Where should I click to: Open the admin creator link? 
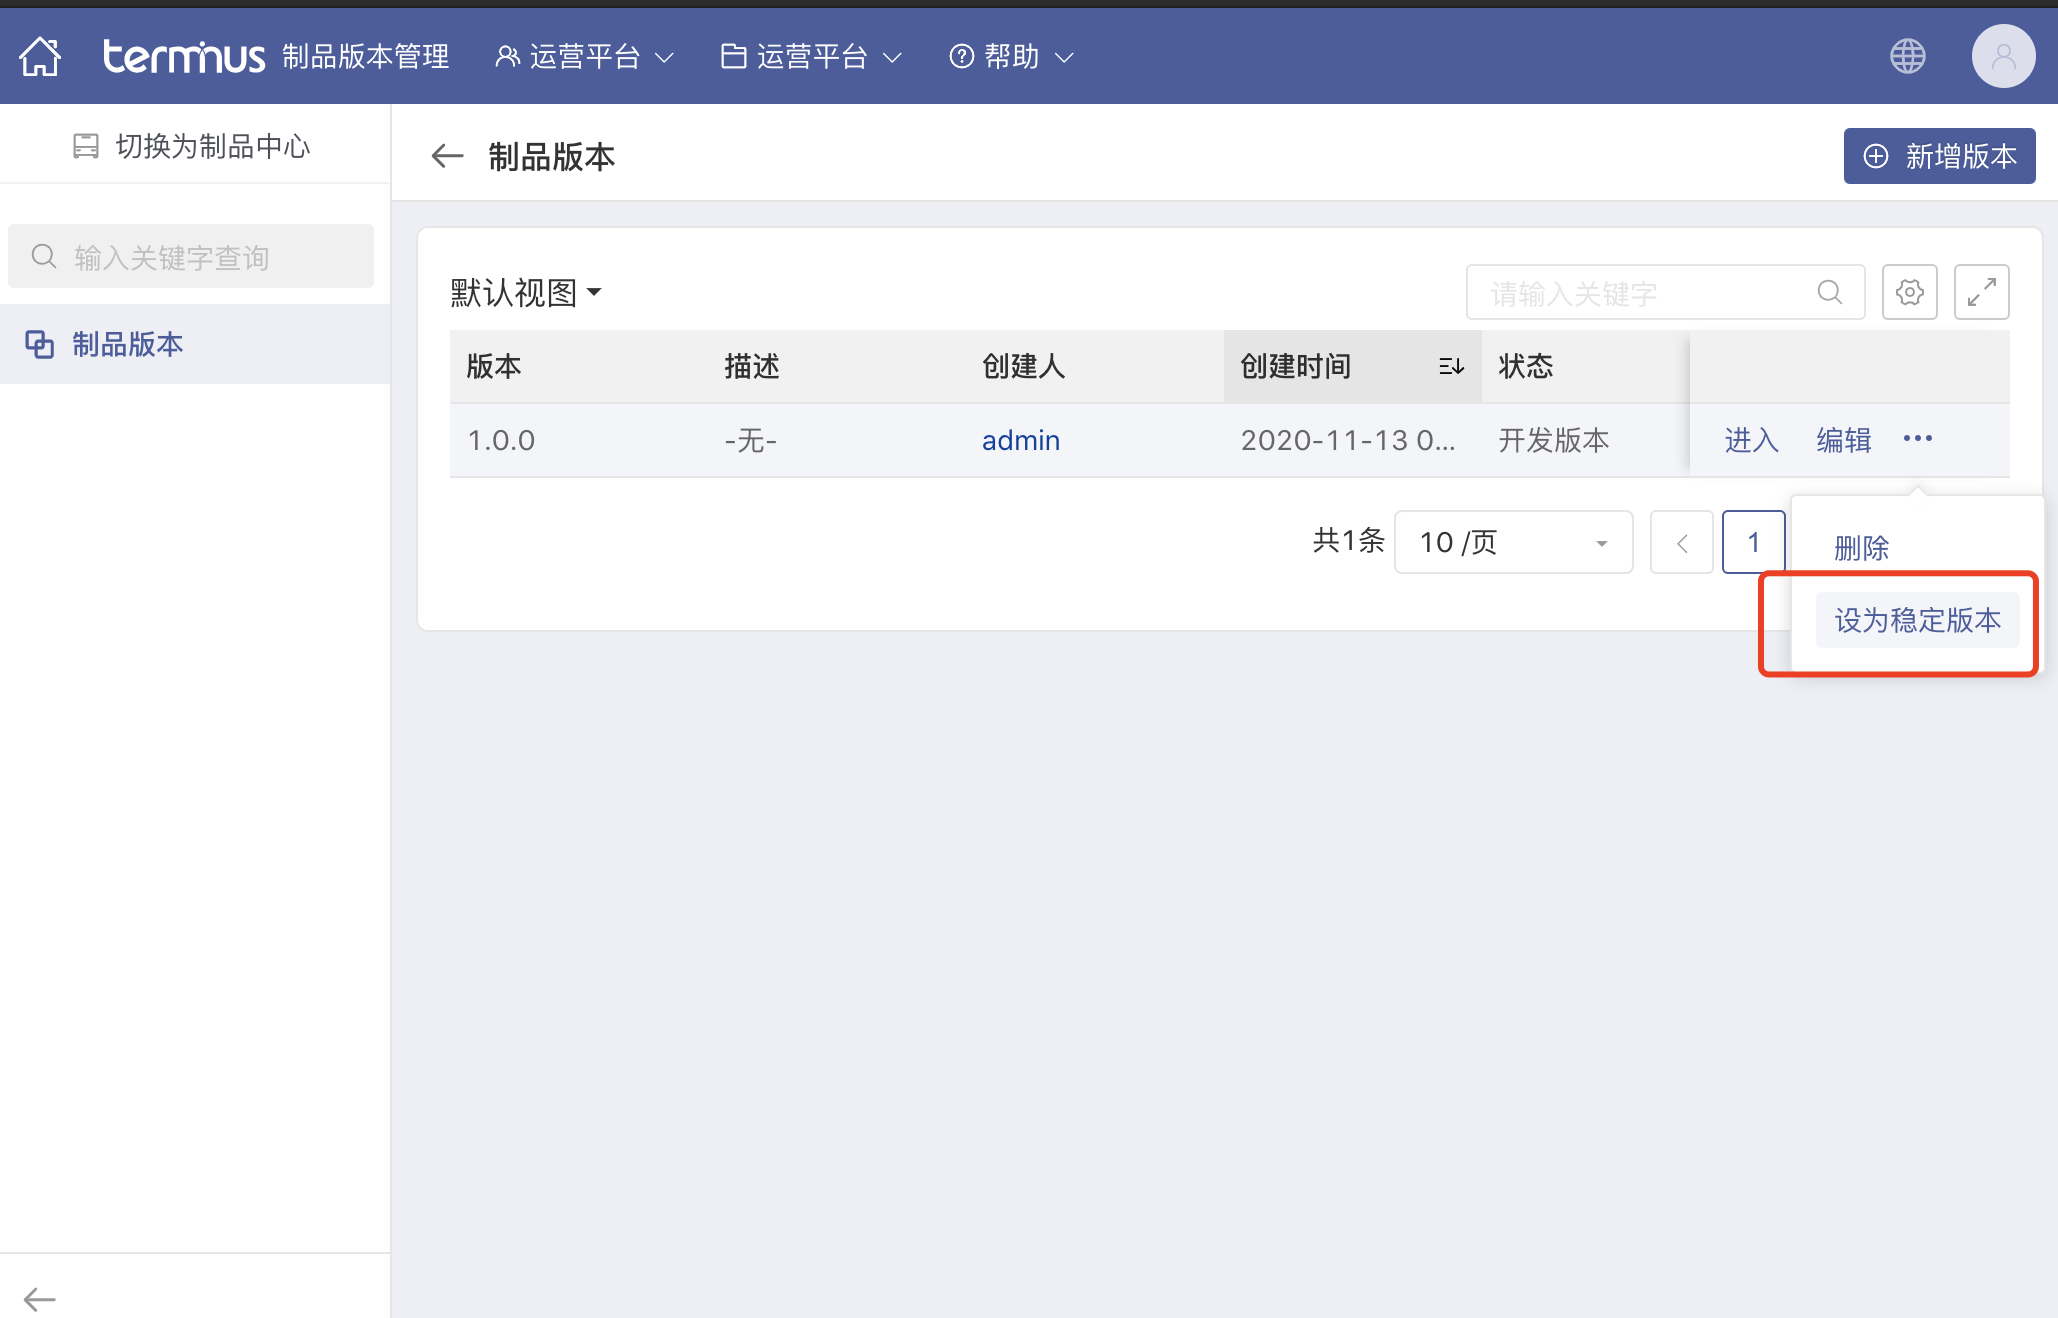point(1020,440)
